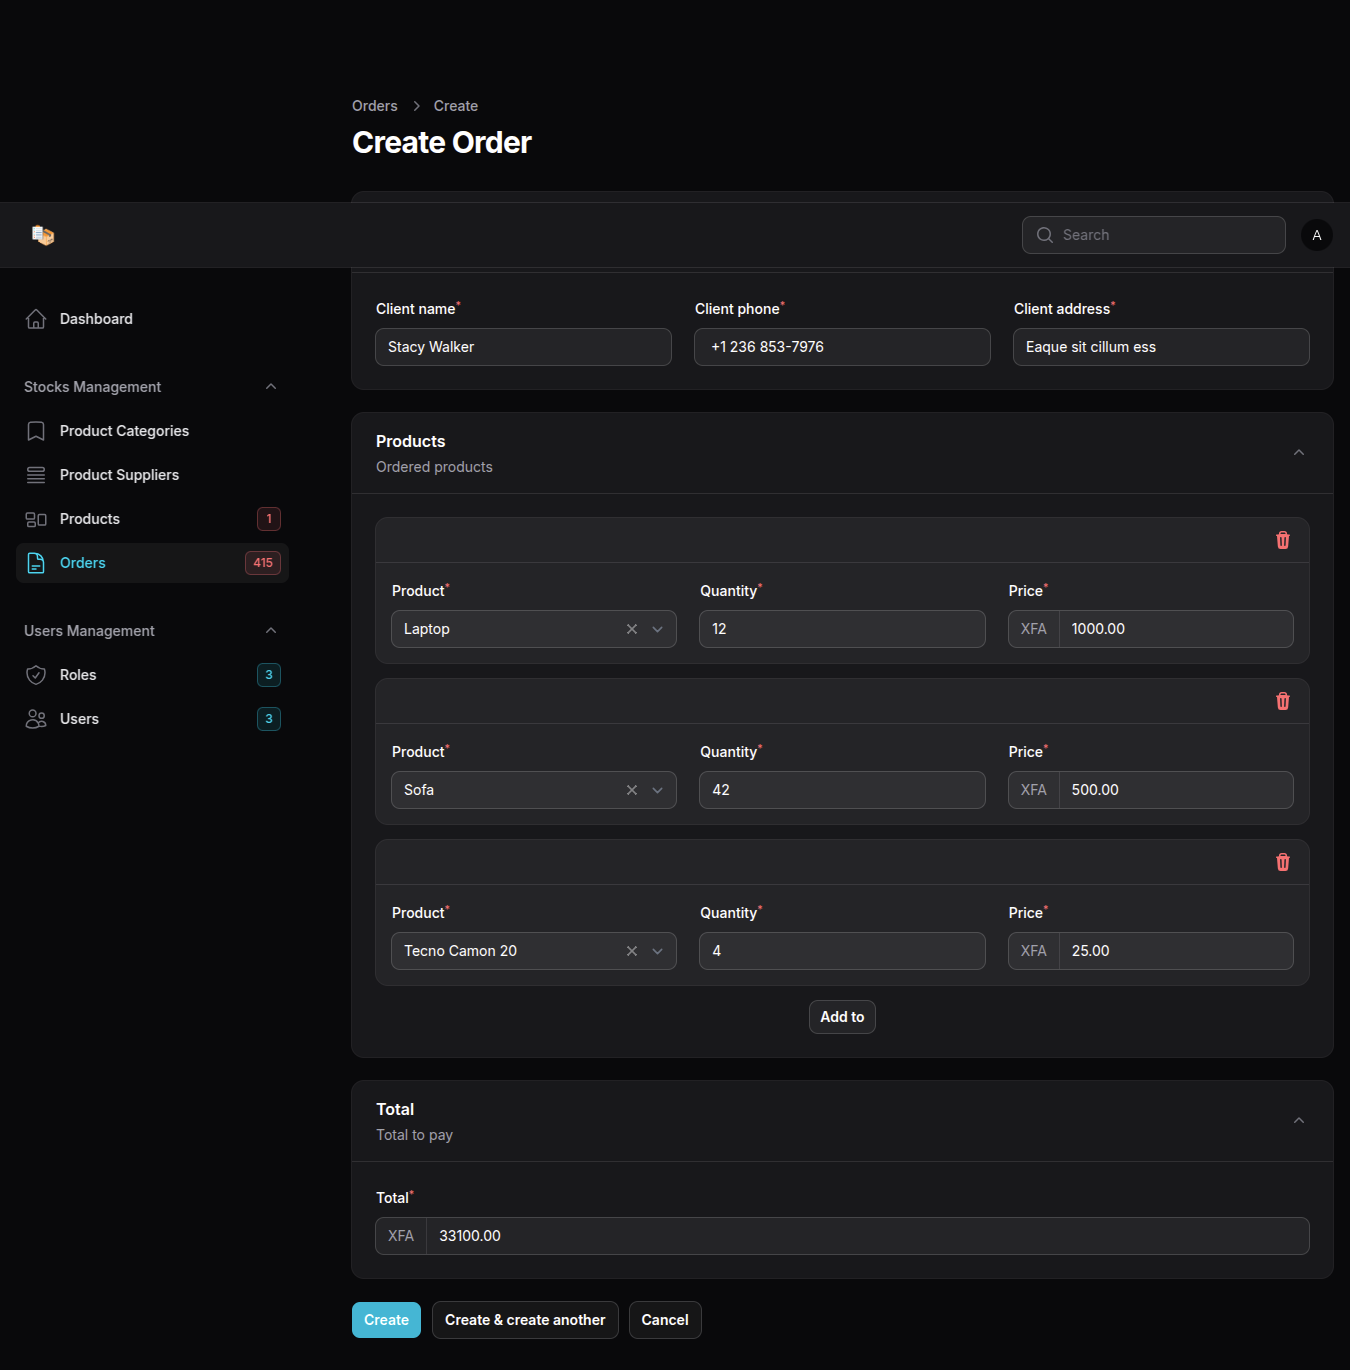Collapse the Total section
Viewport: 1350px width, 1370px height.
click(x=1298, y=1121)
